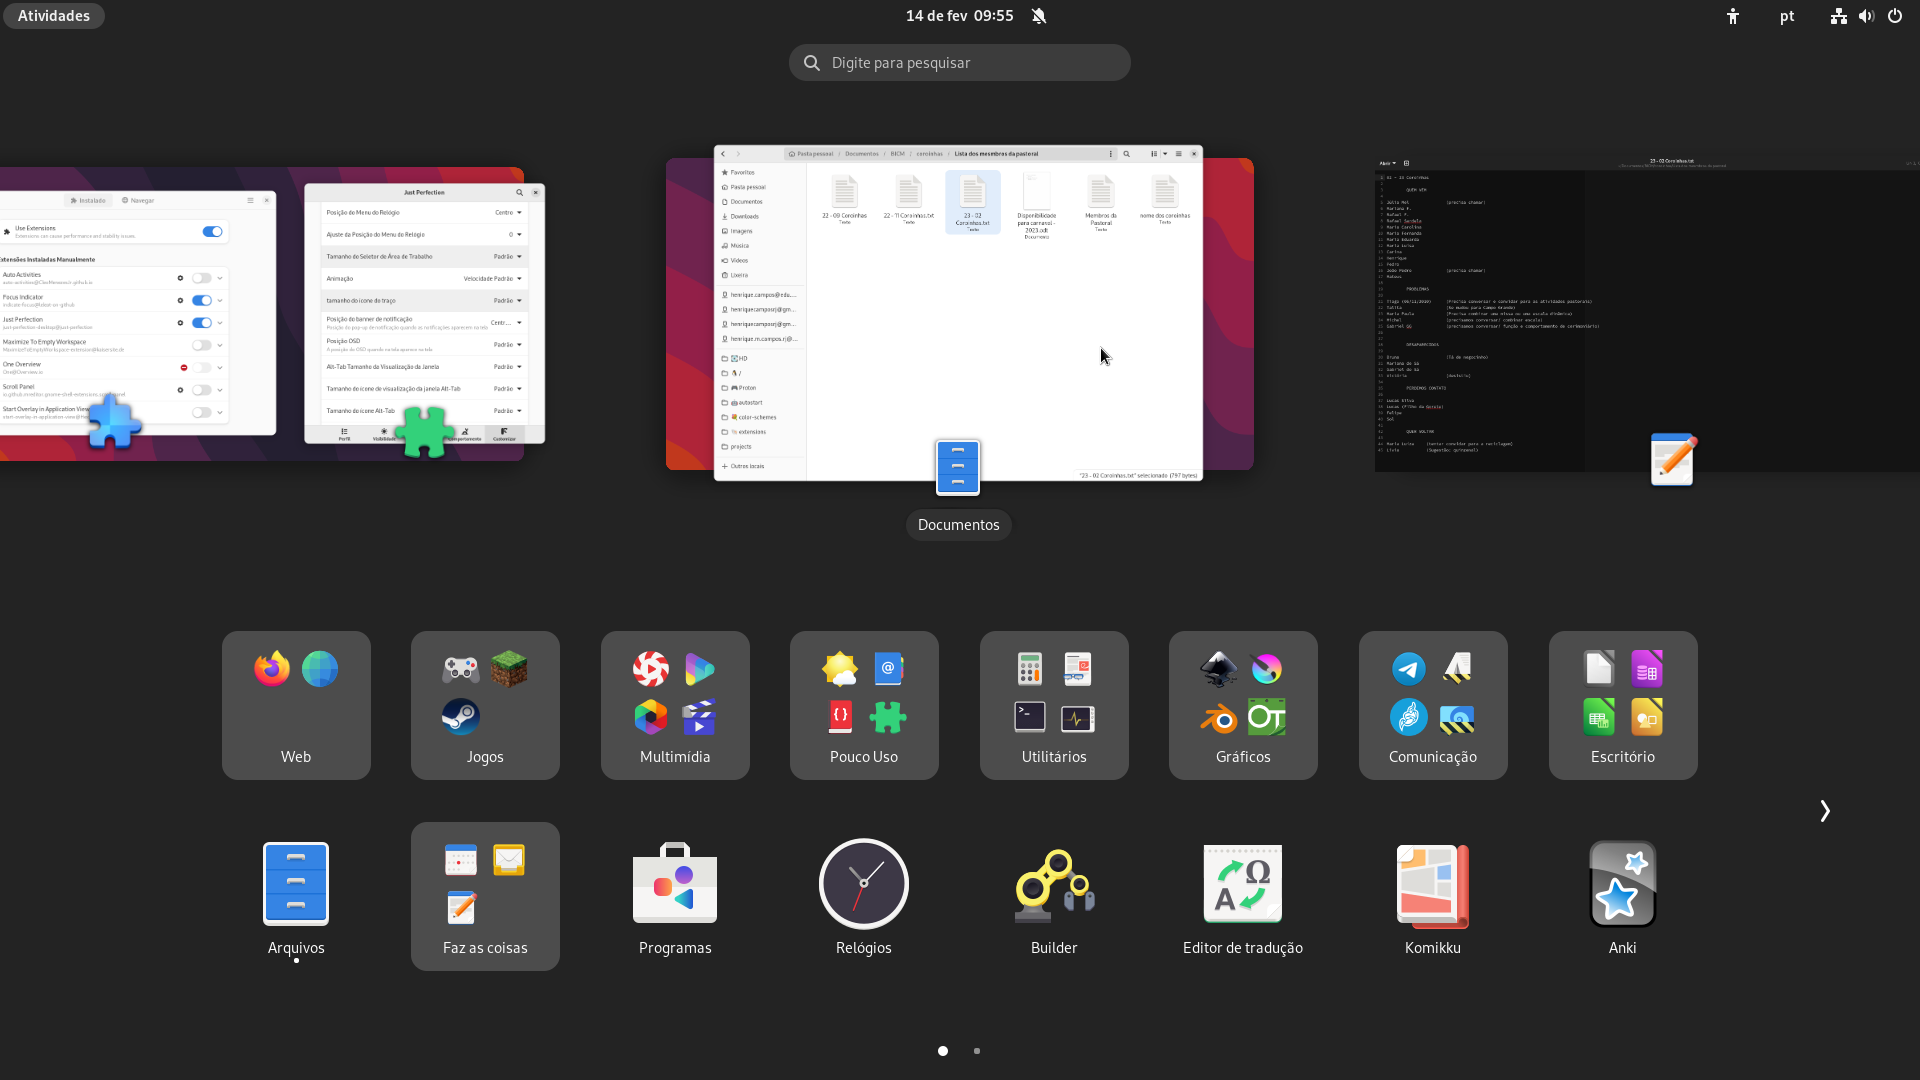1920x1080 pixels.
Task: Launch Editor de tradução app
Action: pos(1242,885)
